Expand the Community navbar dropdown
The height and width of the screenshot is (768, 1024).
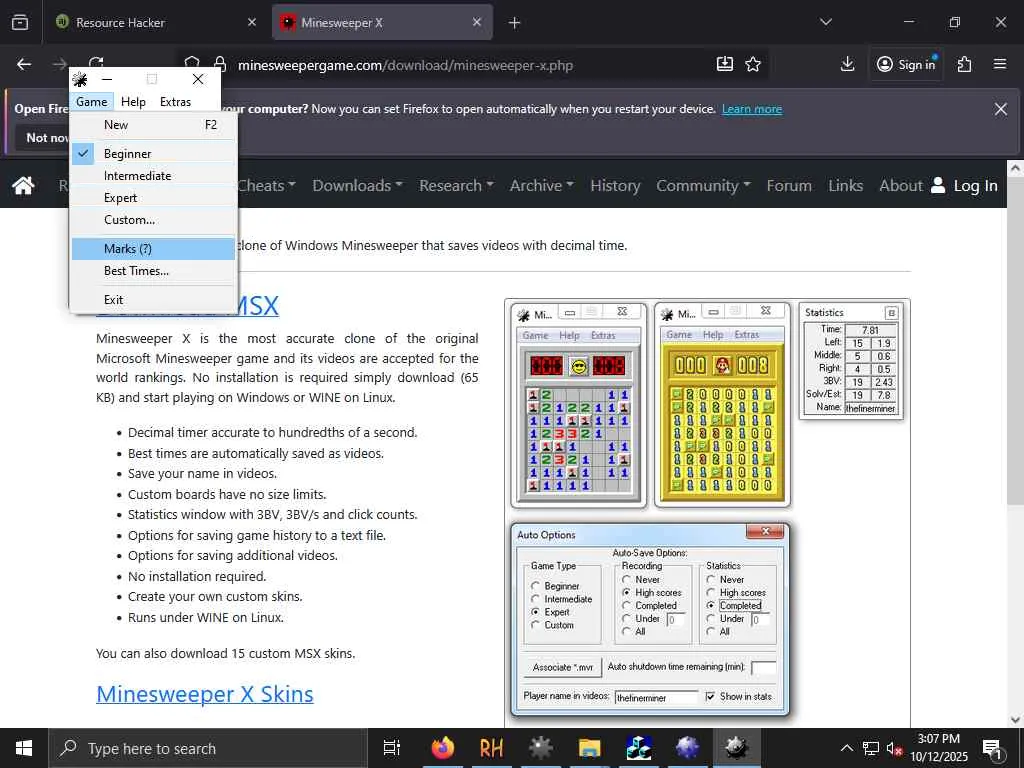point(703,185)
